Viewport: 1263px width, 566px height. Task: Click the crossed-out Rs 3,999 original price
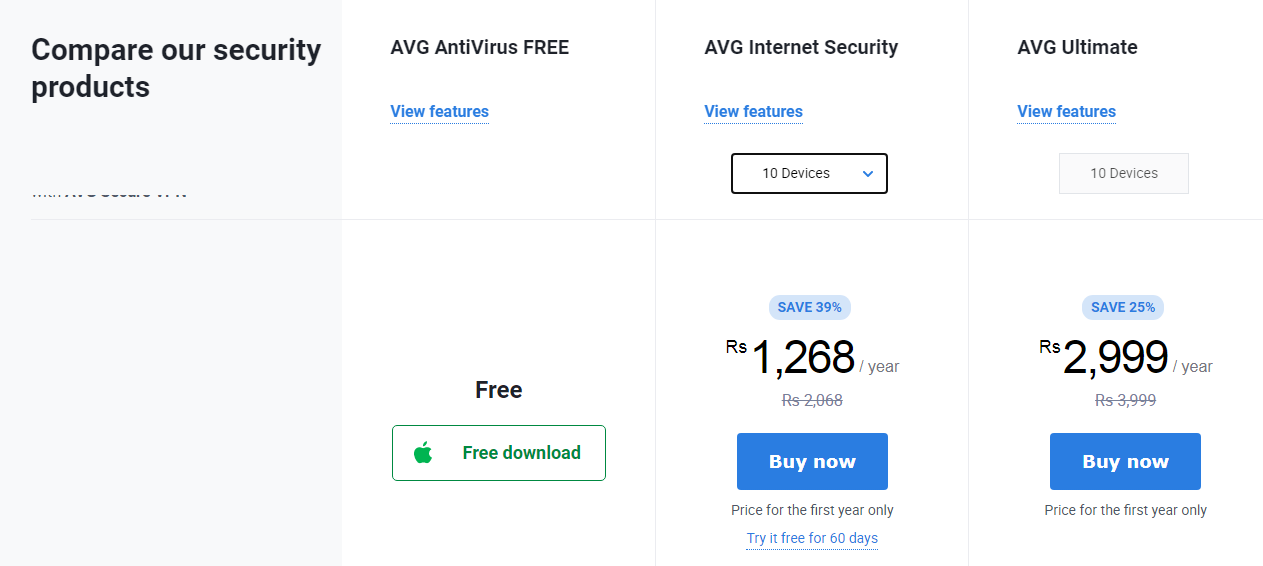(1125, 400)
